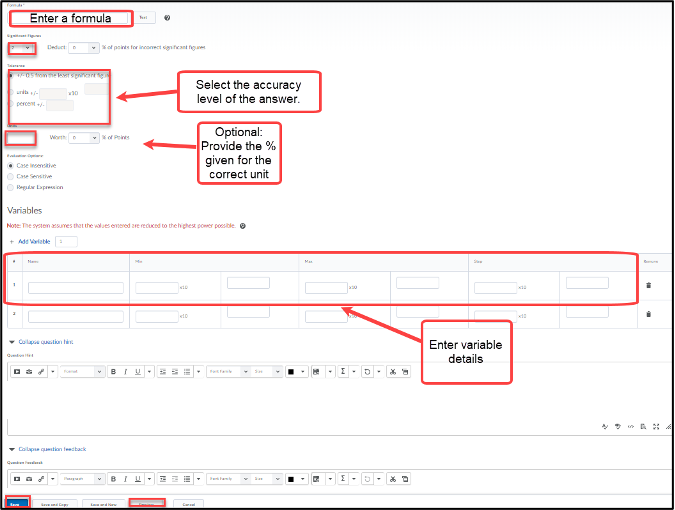675x510 pixels.
Task: Click Italic in the question feedback toolbar
Action: tap(127, 478)
